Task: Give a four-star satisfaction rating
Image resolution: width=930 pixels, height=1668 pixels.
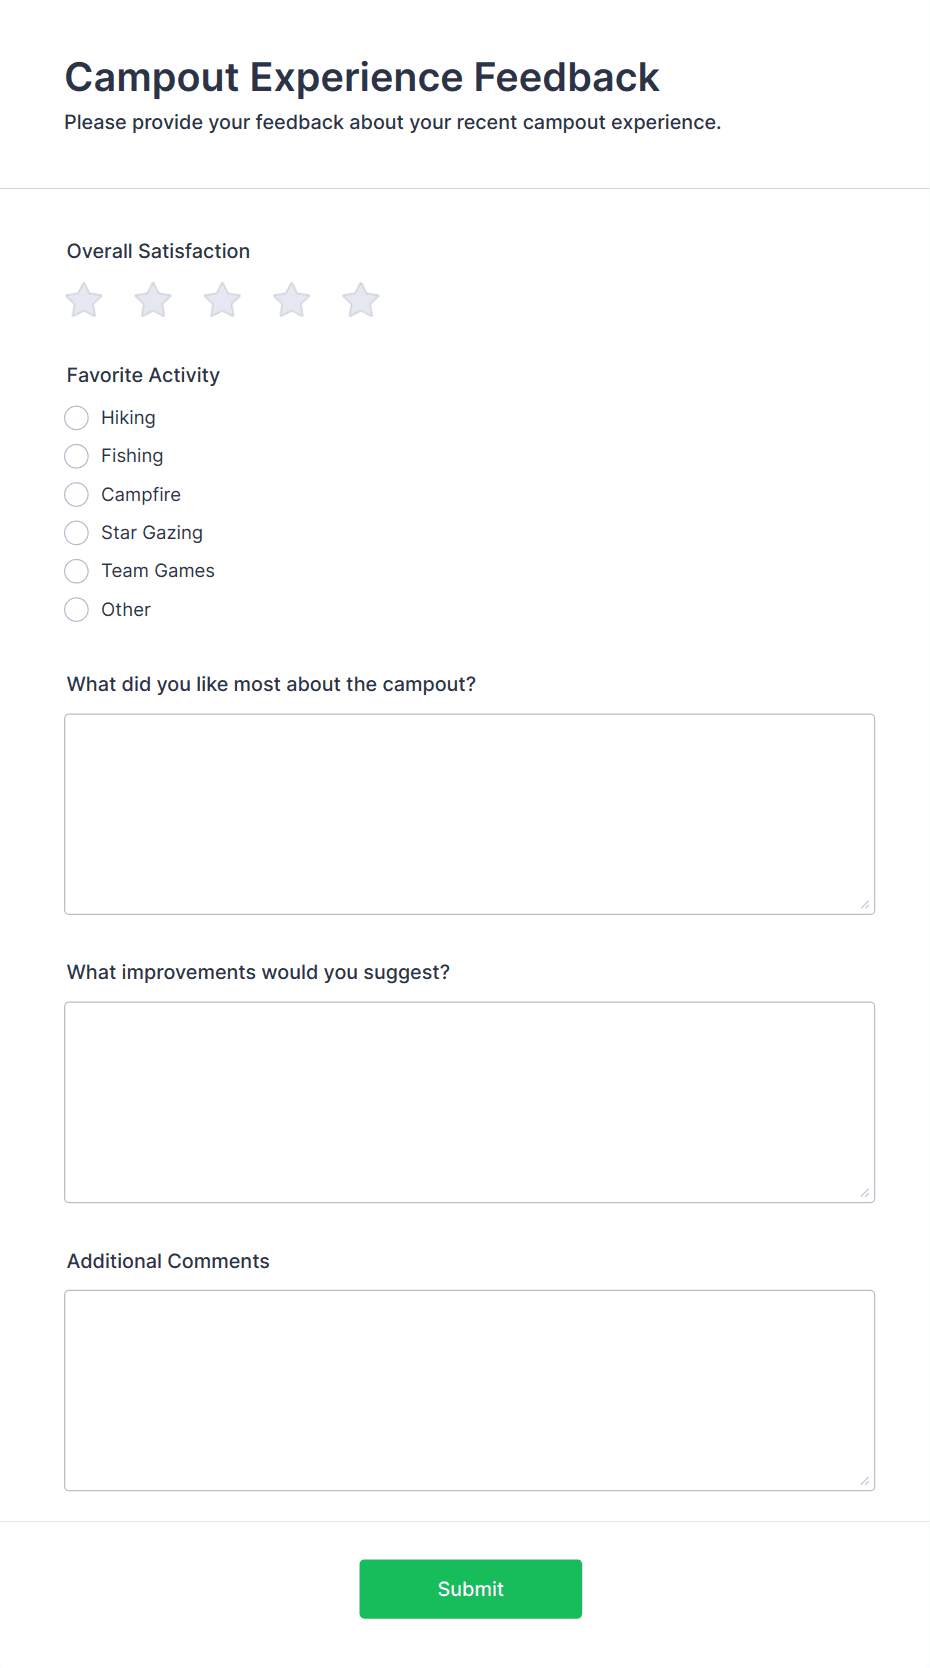Action: 291,300
